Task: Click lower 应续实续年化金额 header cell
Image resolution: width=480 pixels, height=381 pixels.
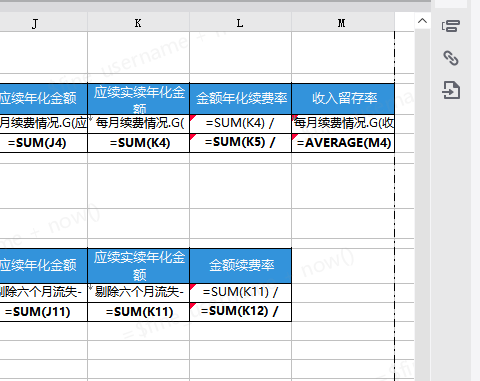Action: click(138, 266)
